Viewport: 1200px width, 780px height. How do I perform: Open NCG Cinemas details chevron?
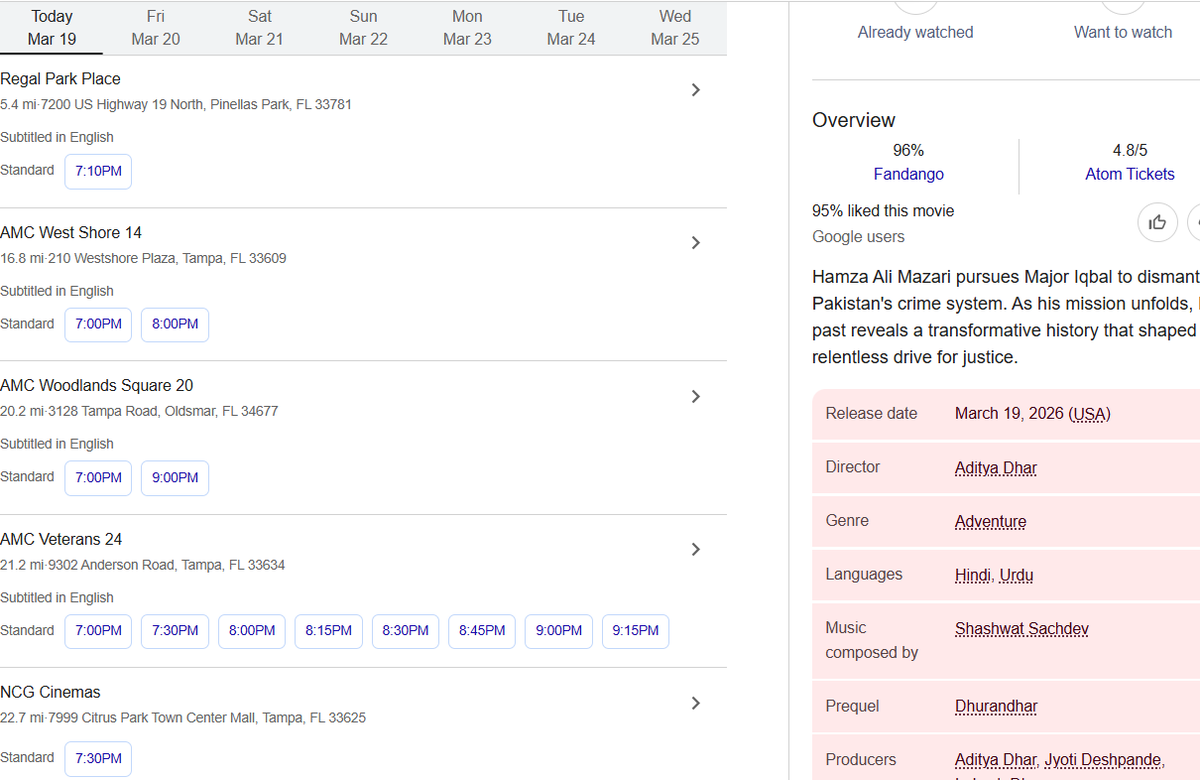point(696,703)
